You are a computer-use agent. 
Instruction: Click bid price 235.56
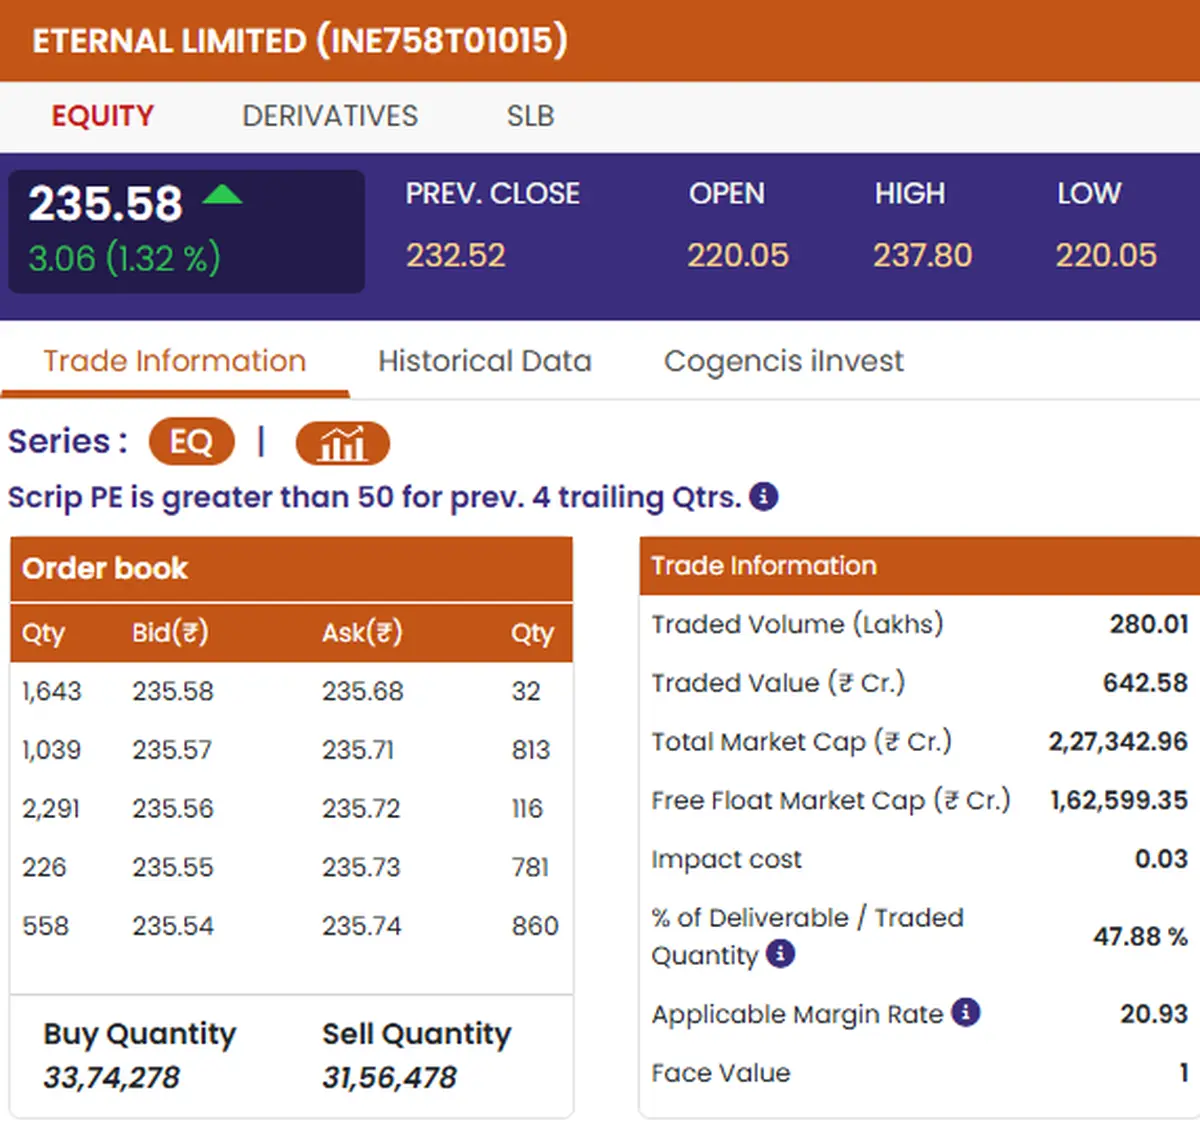pyautogui.click(x=173, y=809)
